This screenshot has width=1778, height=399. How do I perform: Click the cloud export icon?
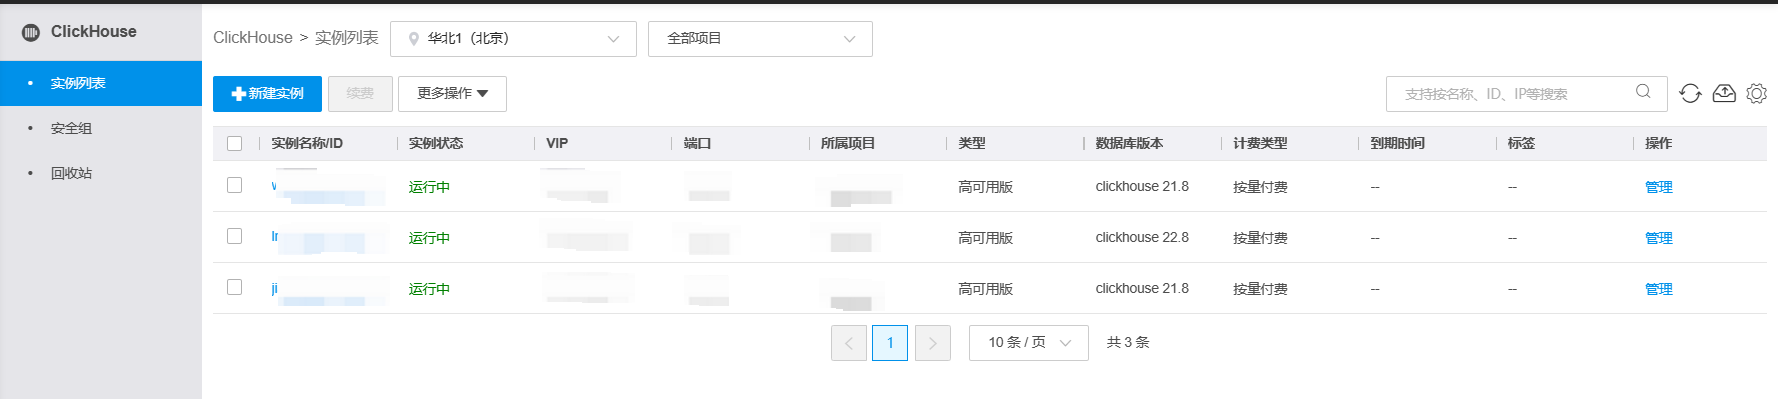(x=1724, y=93)
